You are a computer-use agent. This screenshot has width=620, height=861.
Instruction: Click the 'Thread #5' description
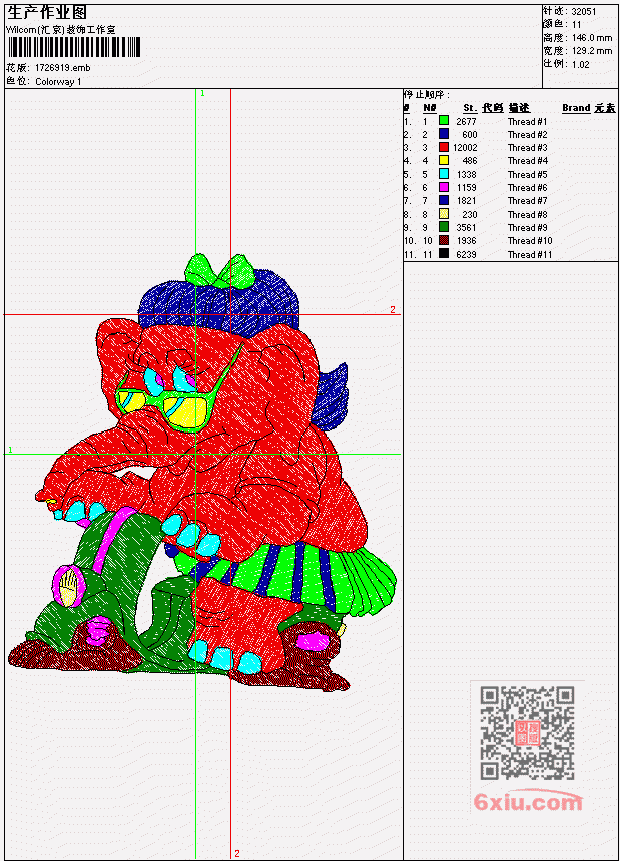527,175
